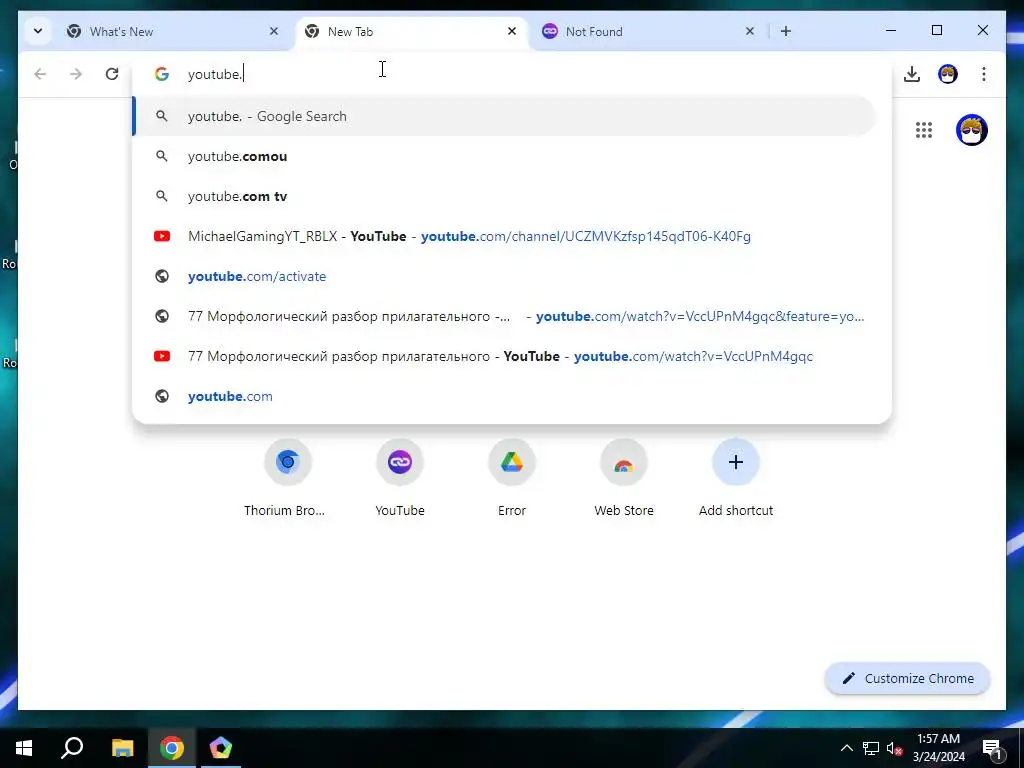
Task: Click the globe icon beside youtube.com/activate
Action: (x=162, y=276)
